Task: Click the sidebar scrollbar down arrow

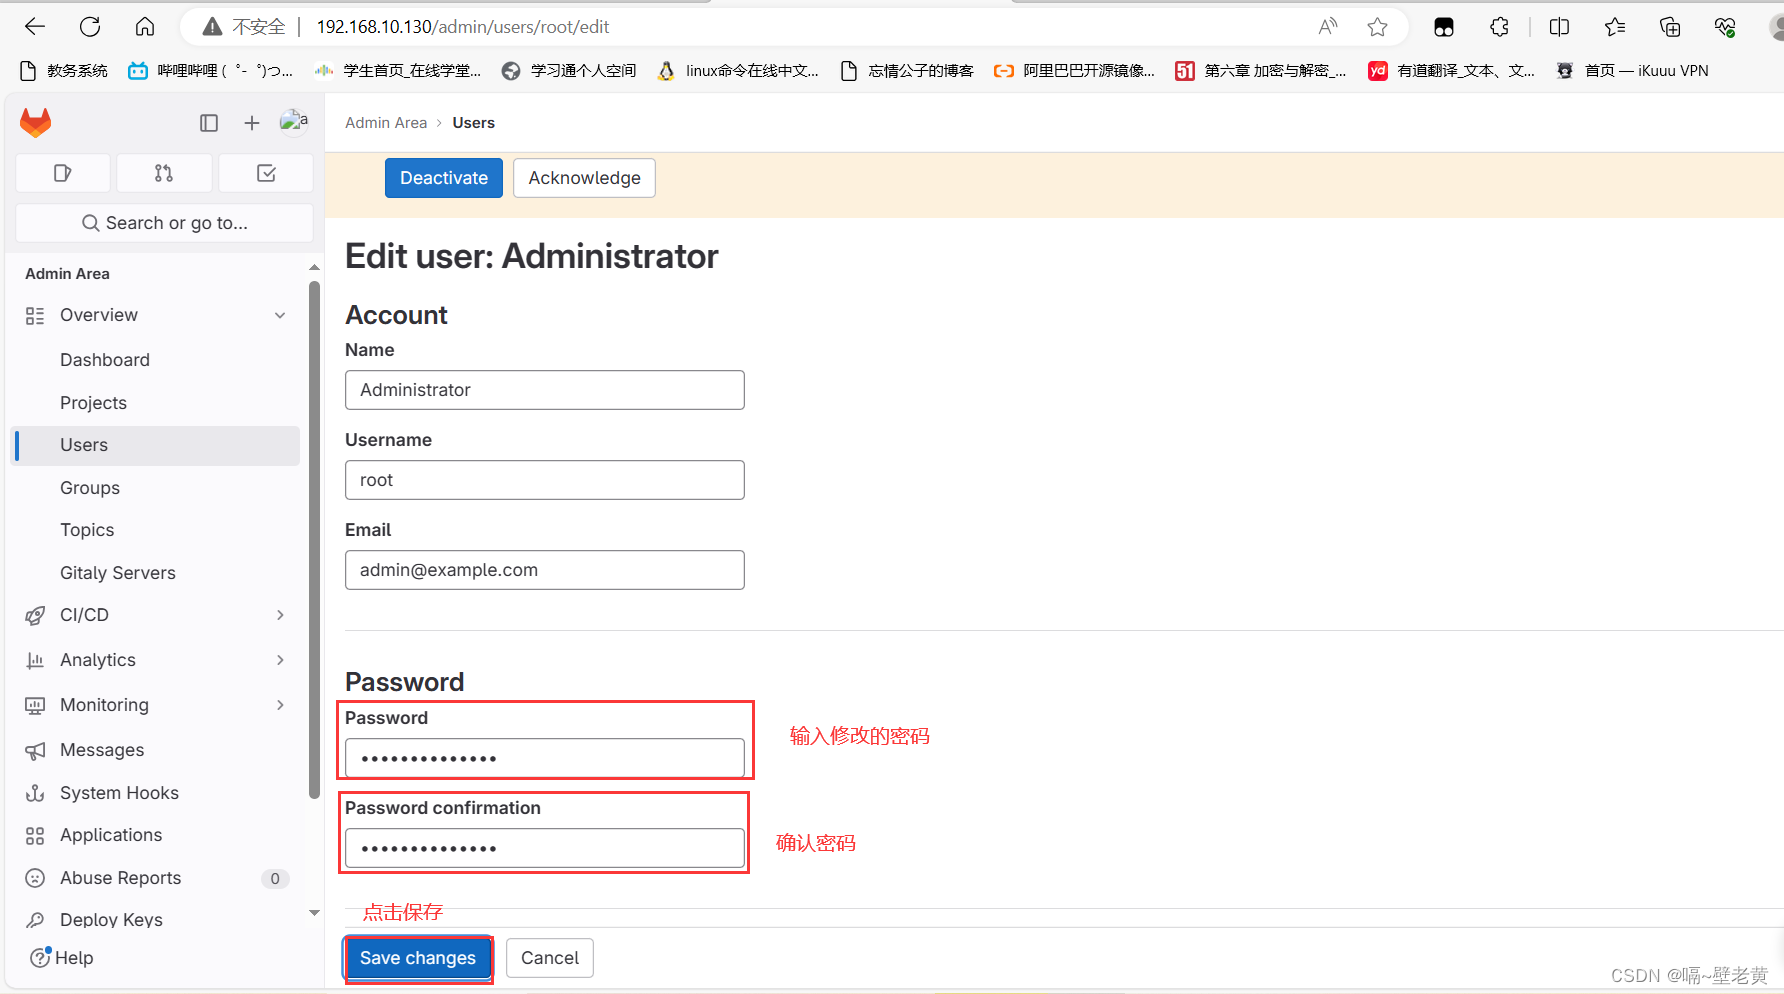Action: click(314, 912)
